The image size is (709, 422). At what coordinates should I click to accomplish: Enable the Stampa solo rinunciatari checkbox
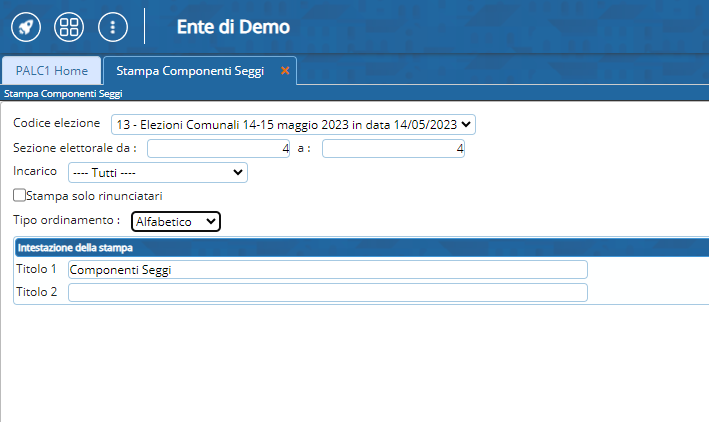[20, 196]
